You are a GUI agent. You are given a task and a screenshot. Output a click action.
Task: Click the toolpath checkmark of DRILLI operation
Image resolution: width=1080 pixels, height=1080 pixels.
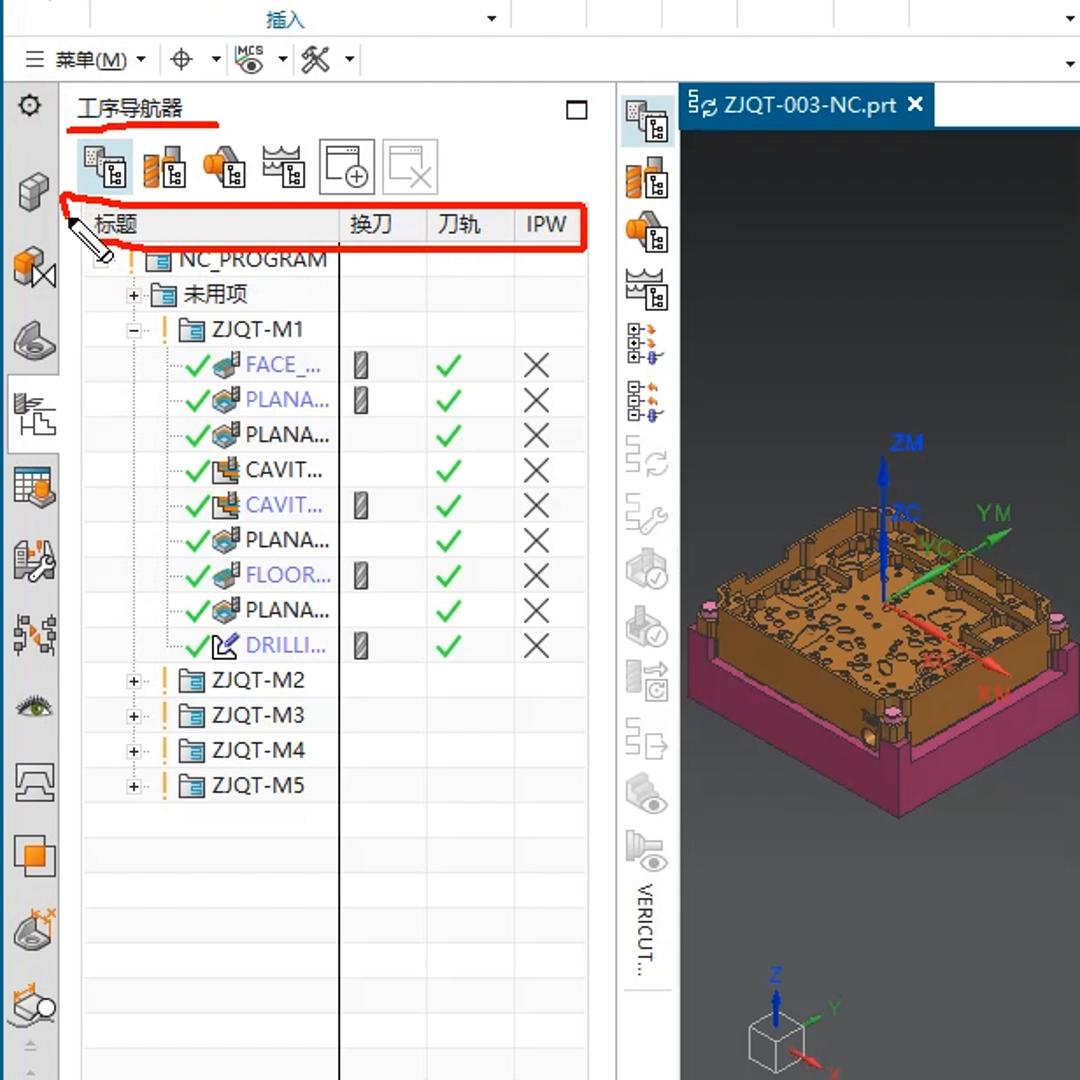(449, 646)
